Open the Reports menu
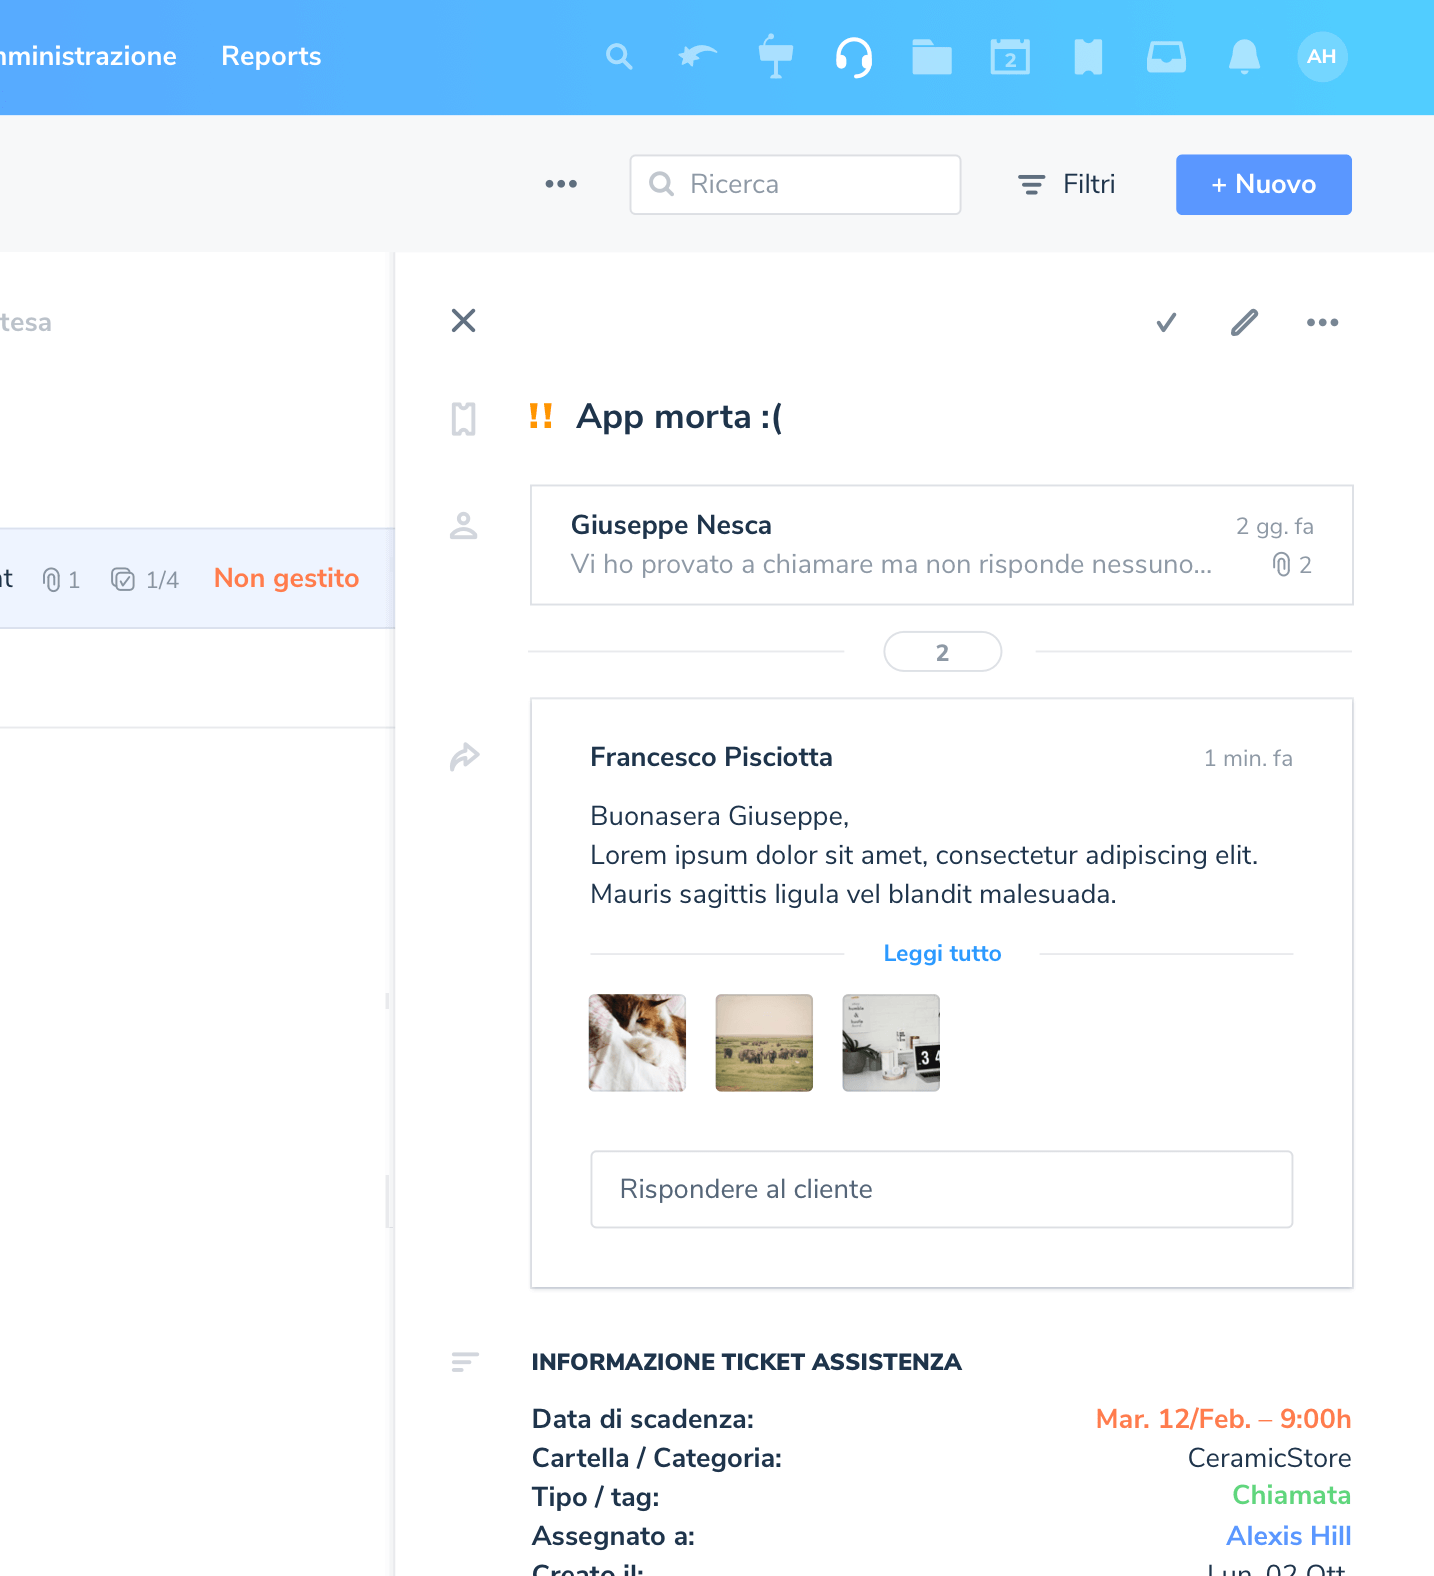This screenshot has width=1434, height=1576. coord(271,56)
